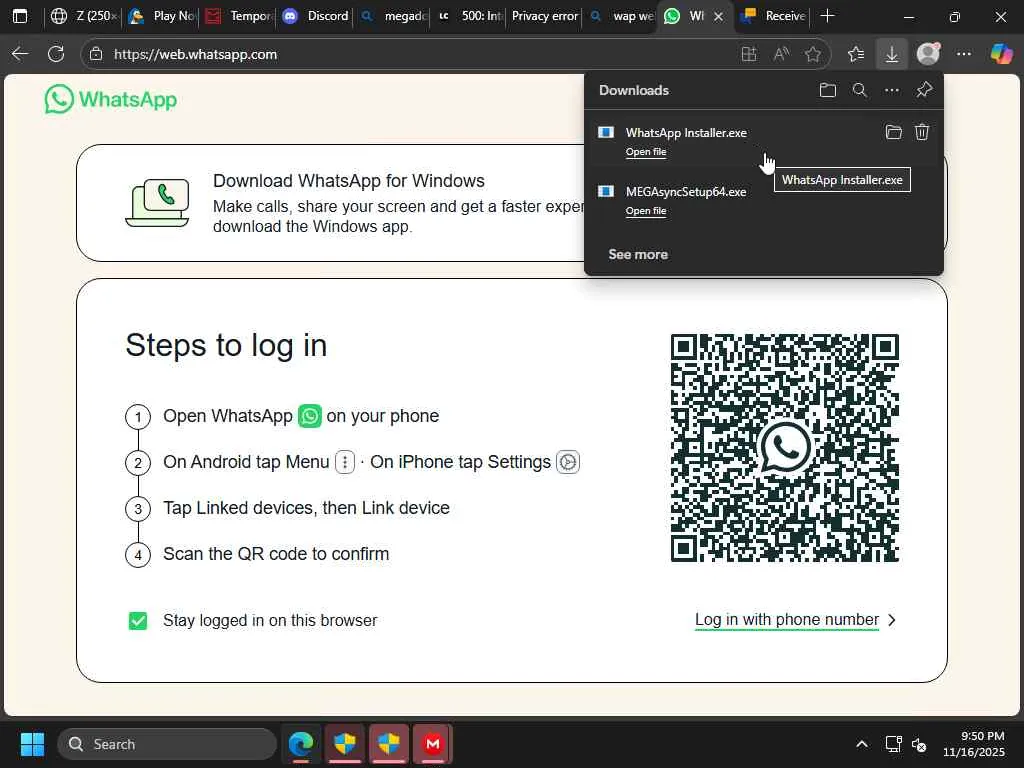1024x768 pixels.
Task: Refresh the WhatsApp Web page
Action: point(56,54)
